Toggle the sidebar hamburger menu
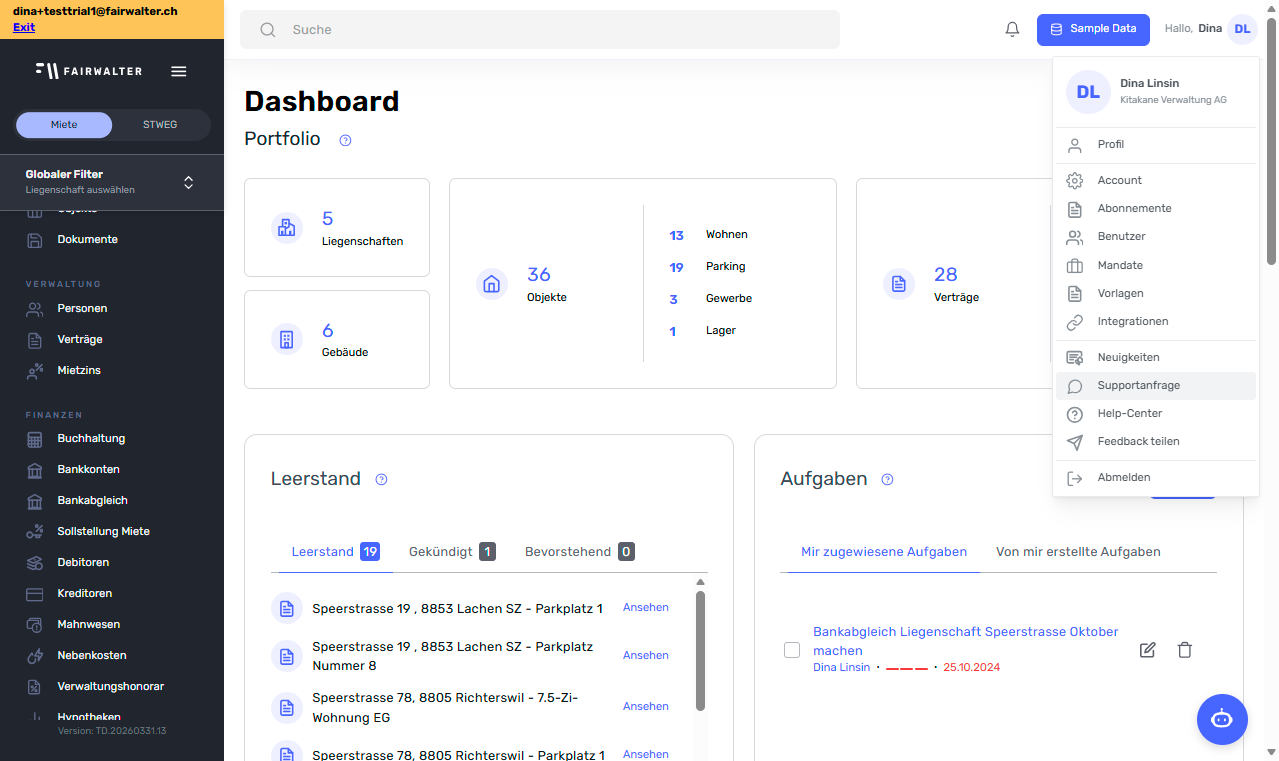The width and height of the screenshot is (1279, 761). 178,71
